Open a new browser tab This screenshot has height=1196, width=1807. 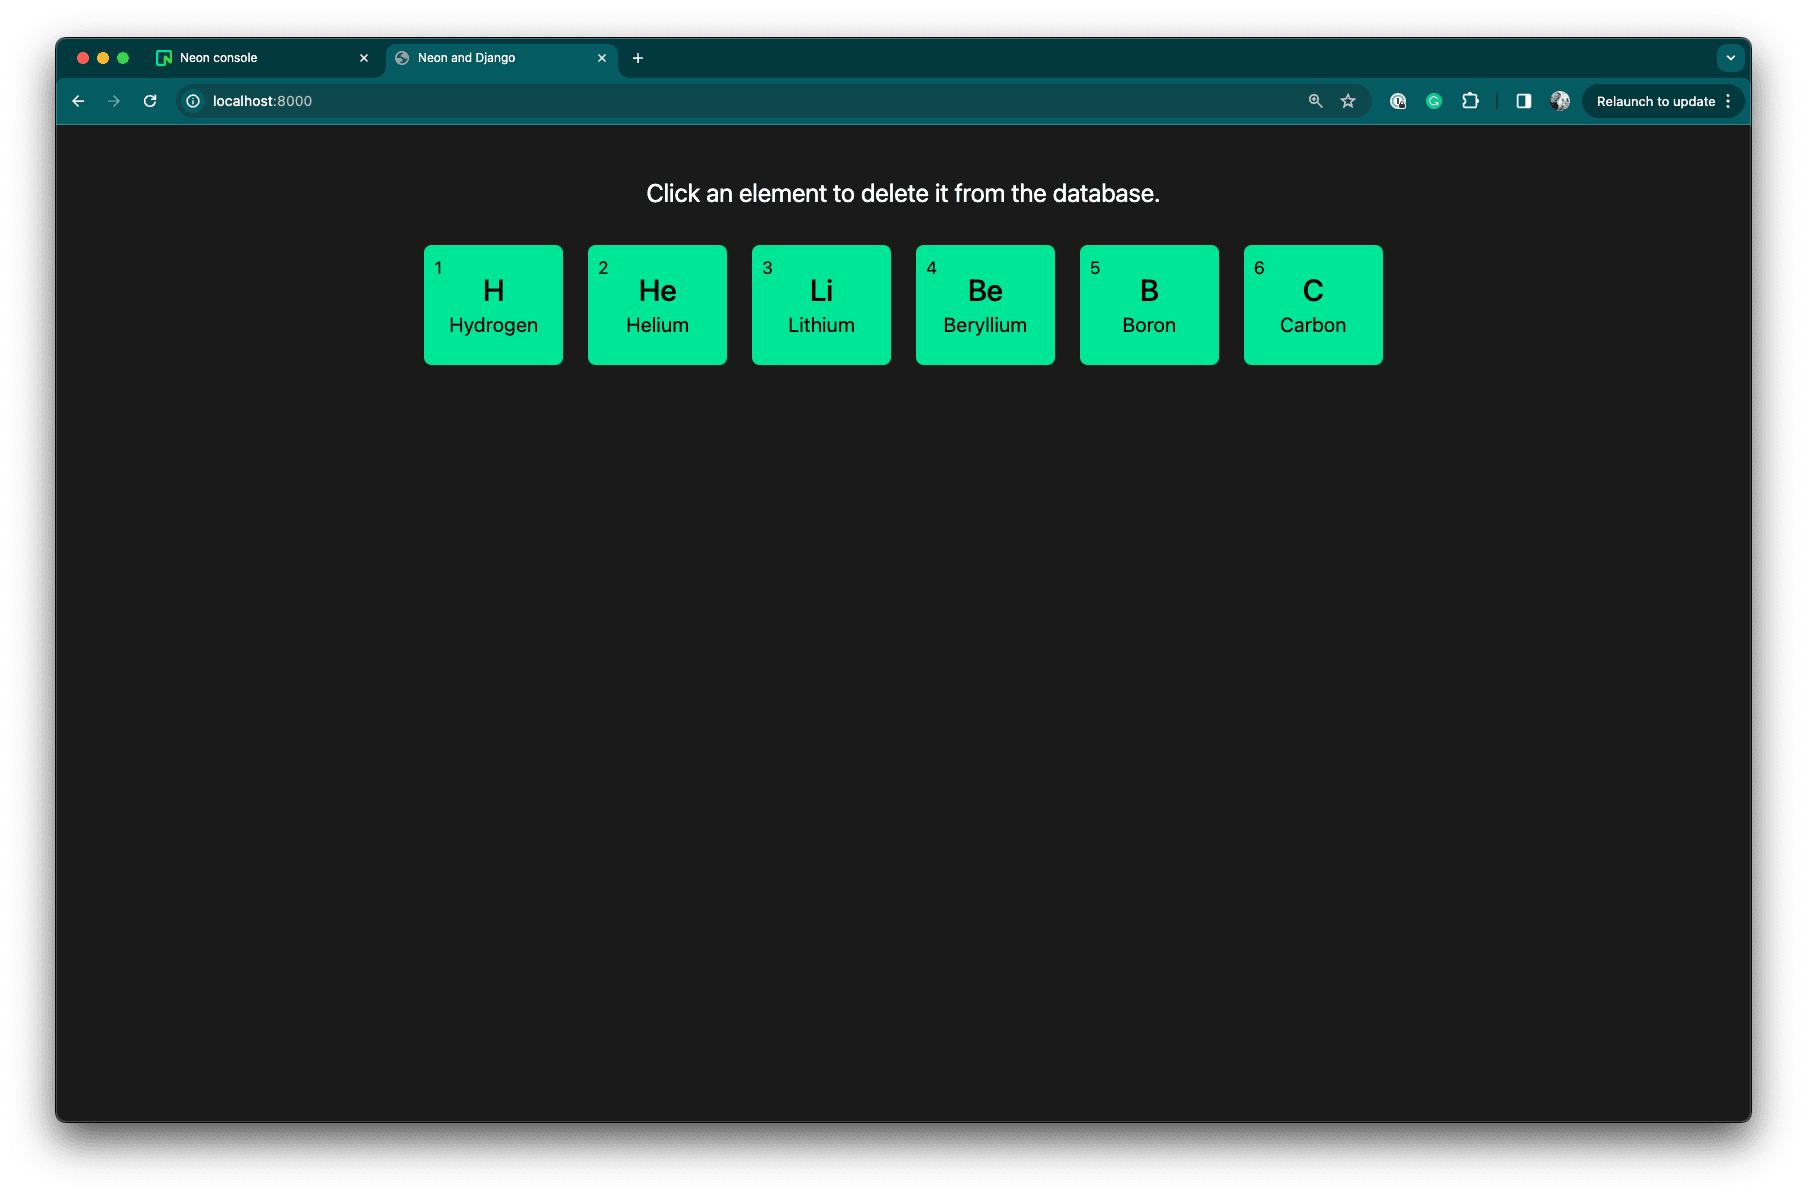638,58
